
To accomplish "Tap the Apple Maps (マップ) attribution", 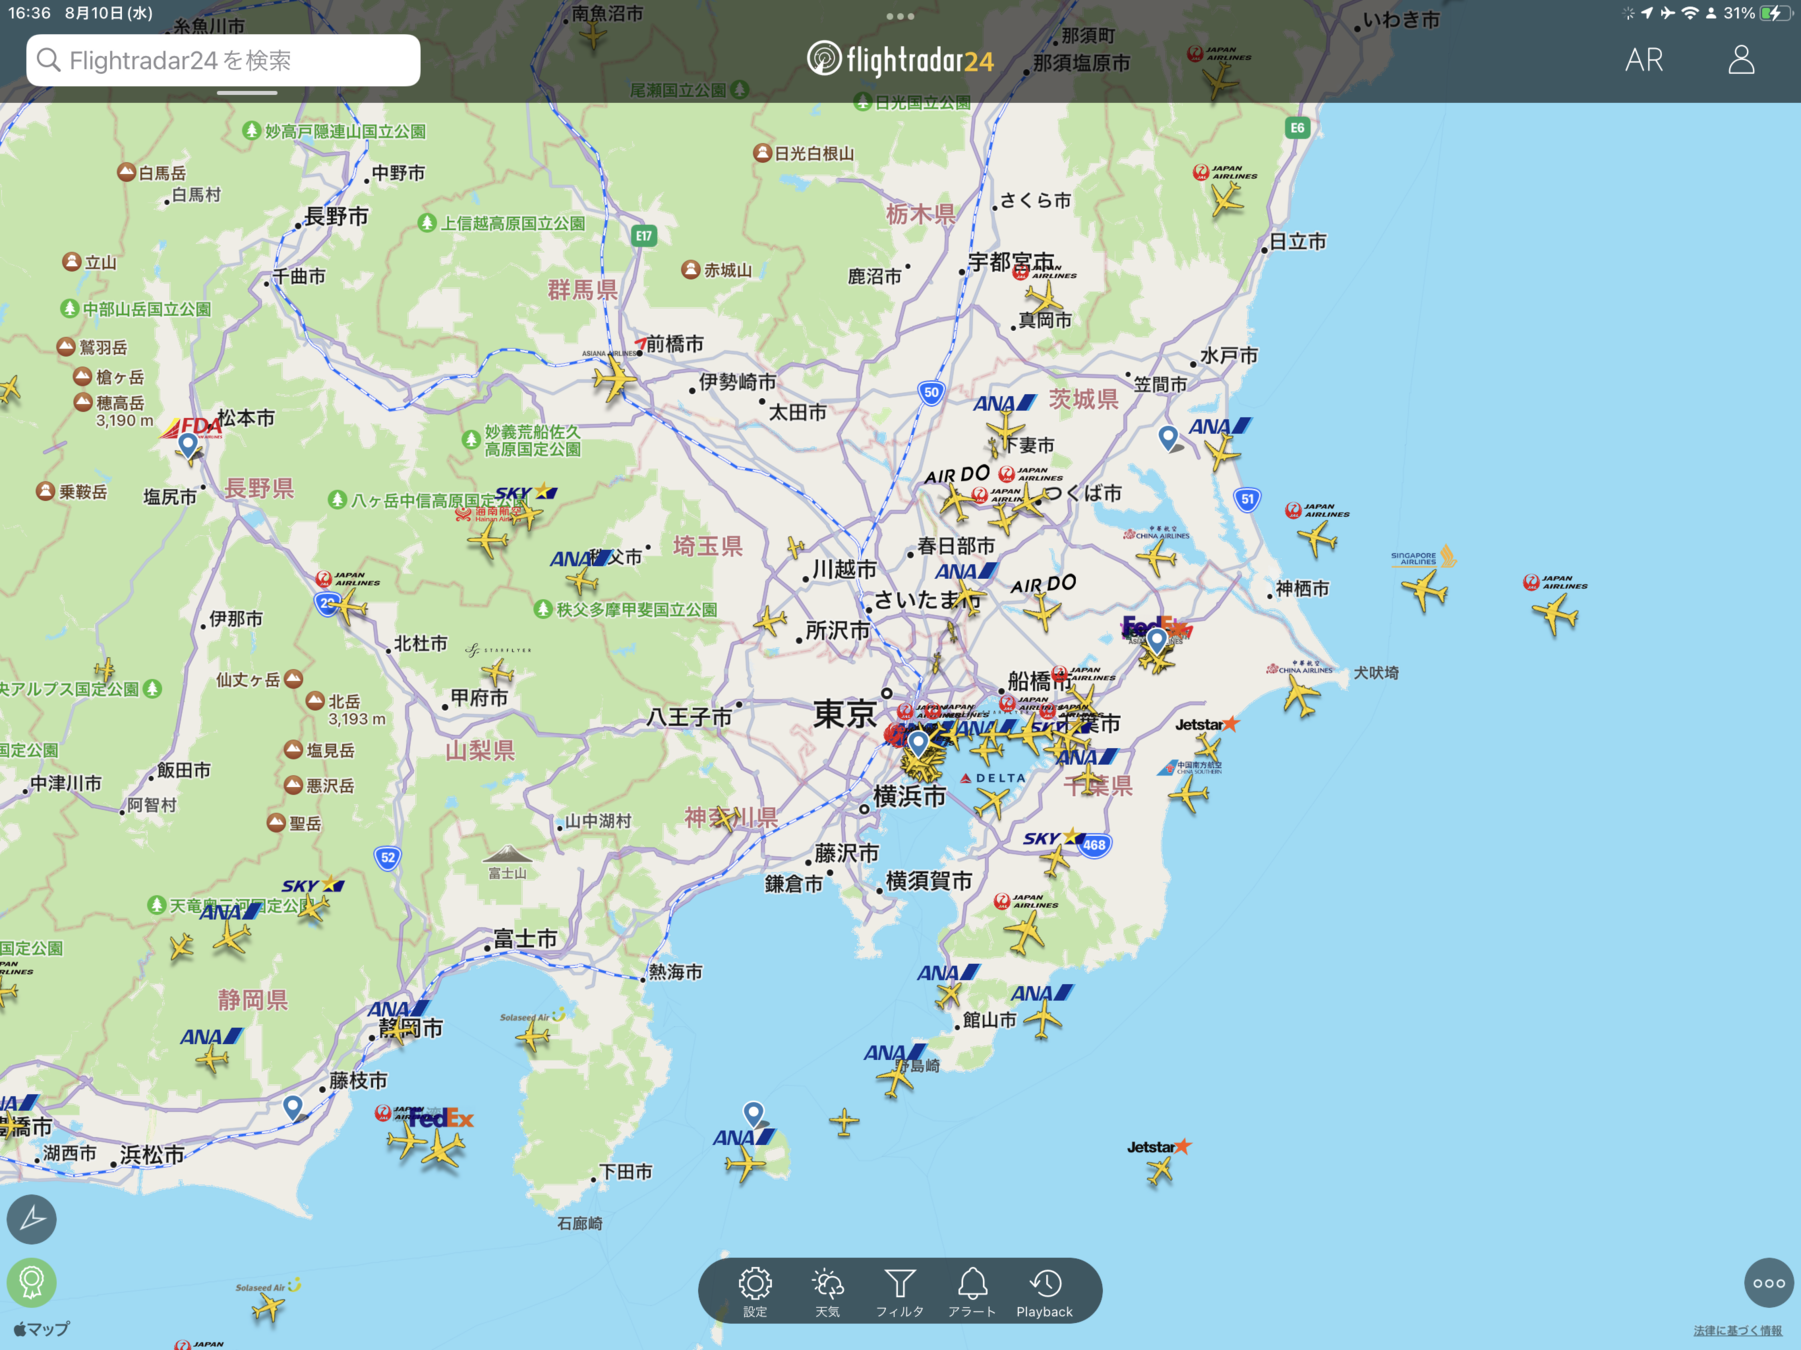I will pos(42,1329).
